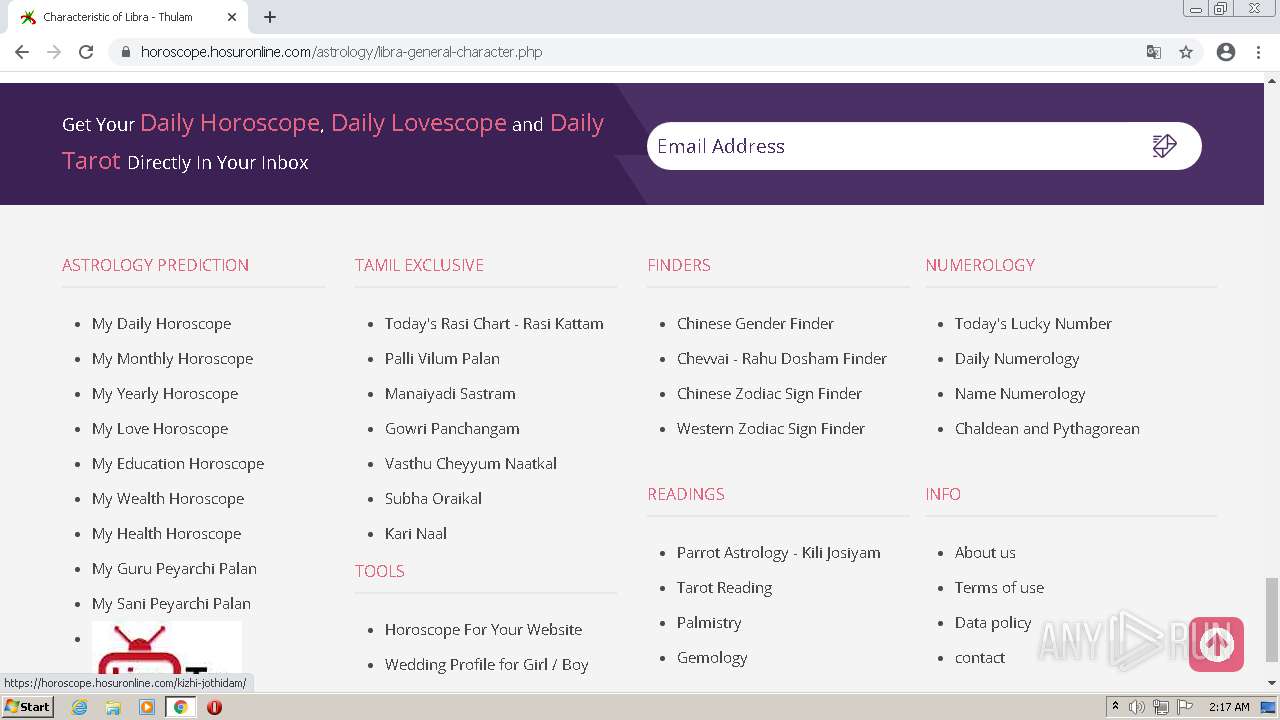Open My Love Horoscope link

pos(160,428)
